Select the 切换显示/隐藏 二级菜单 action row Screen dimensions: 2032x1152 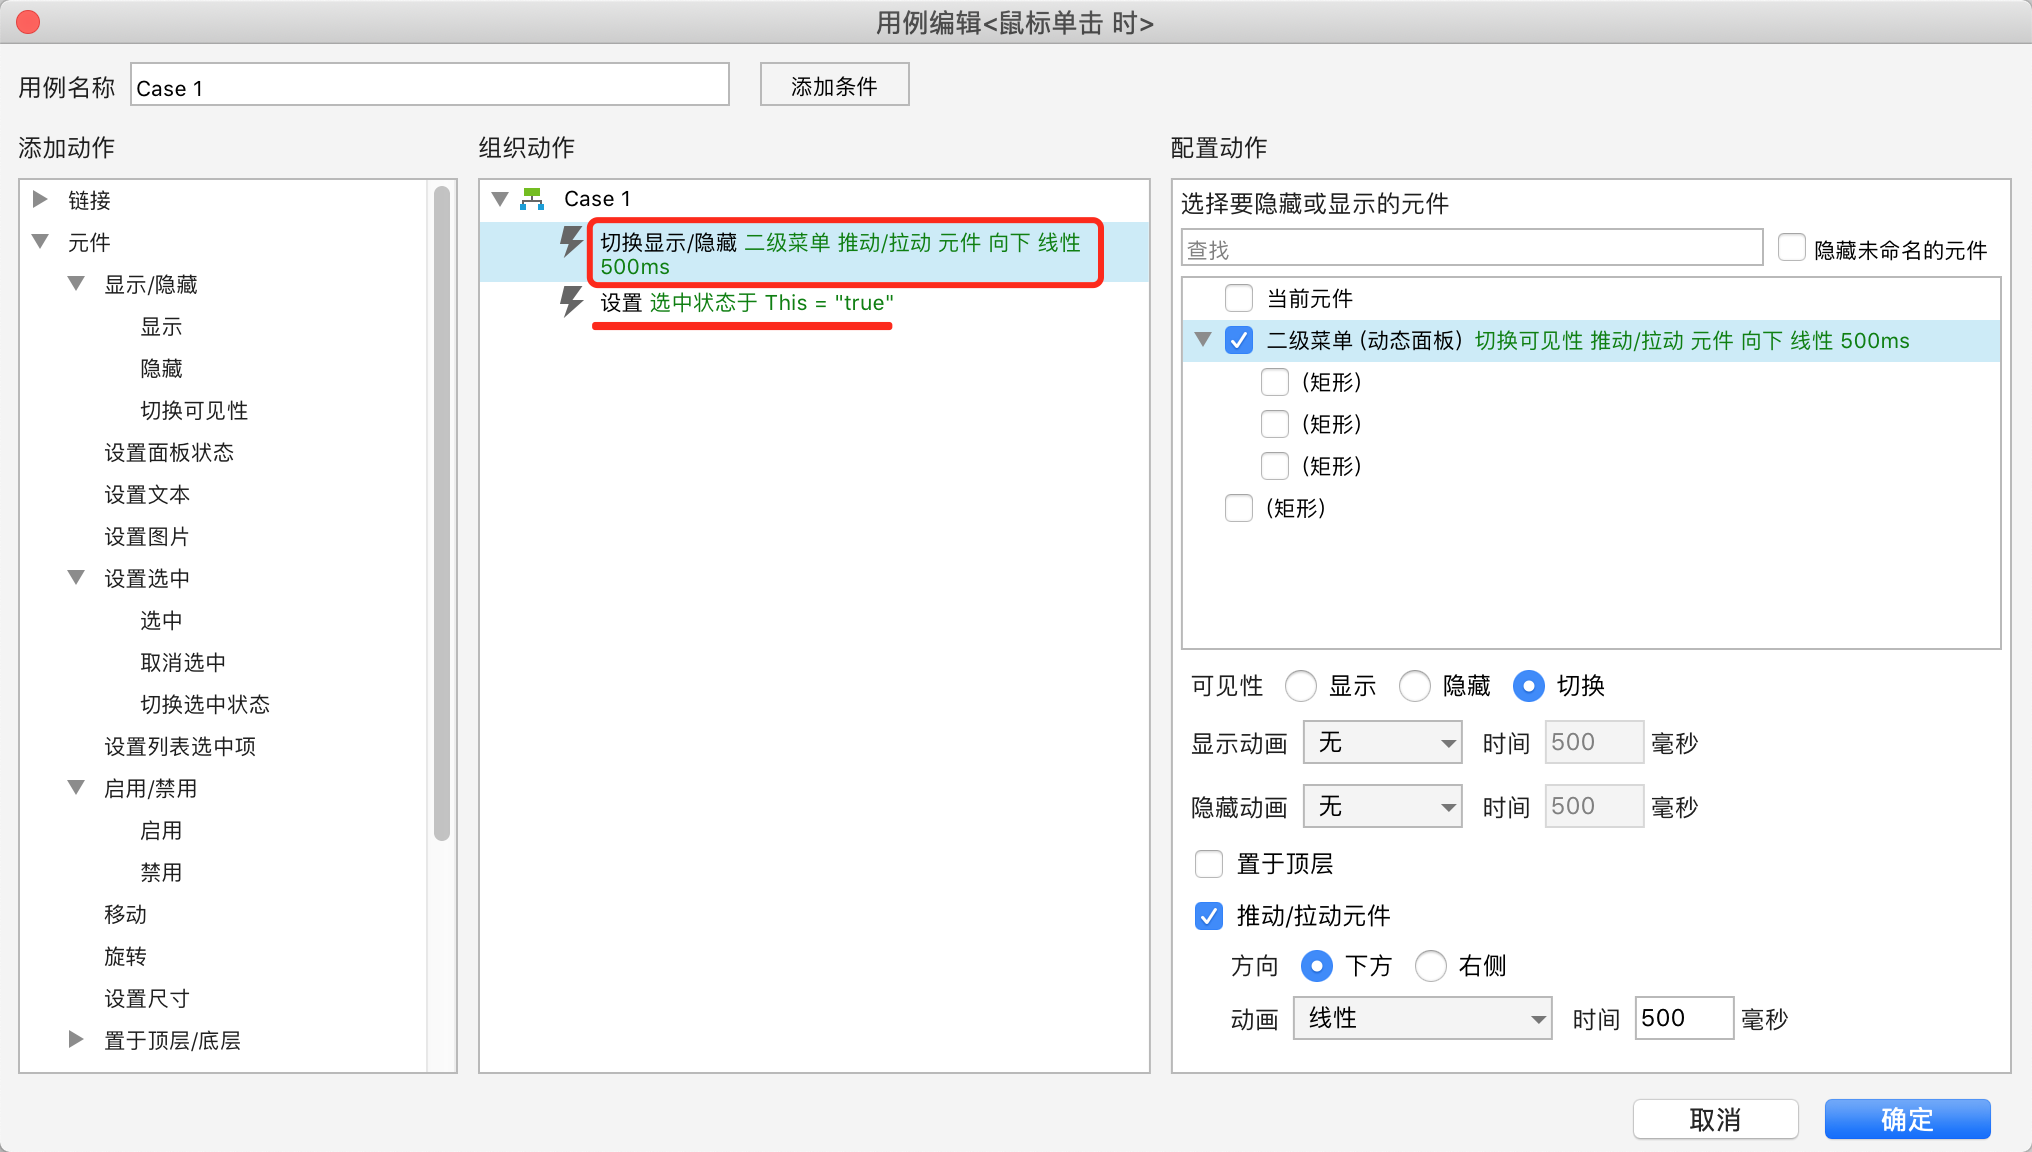(x=814, y=253)
